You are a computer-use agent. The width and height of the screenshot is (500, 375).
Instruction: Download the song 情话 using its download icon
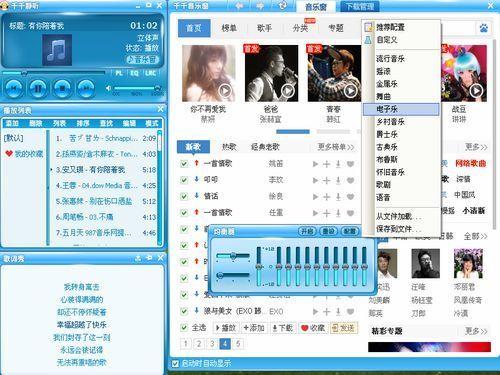pos(338,197)
